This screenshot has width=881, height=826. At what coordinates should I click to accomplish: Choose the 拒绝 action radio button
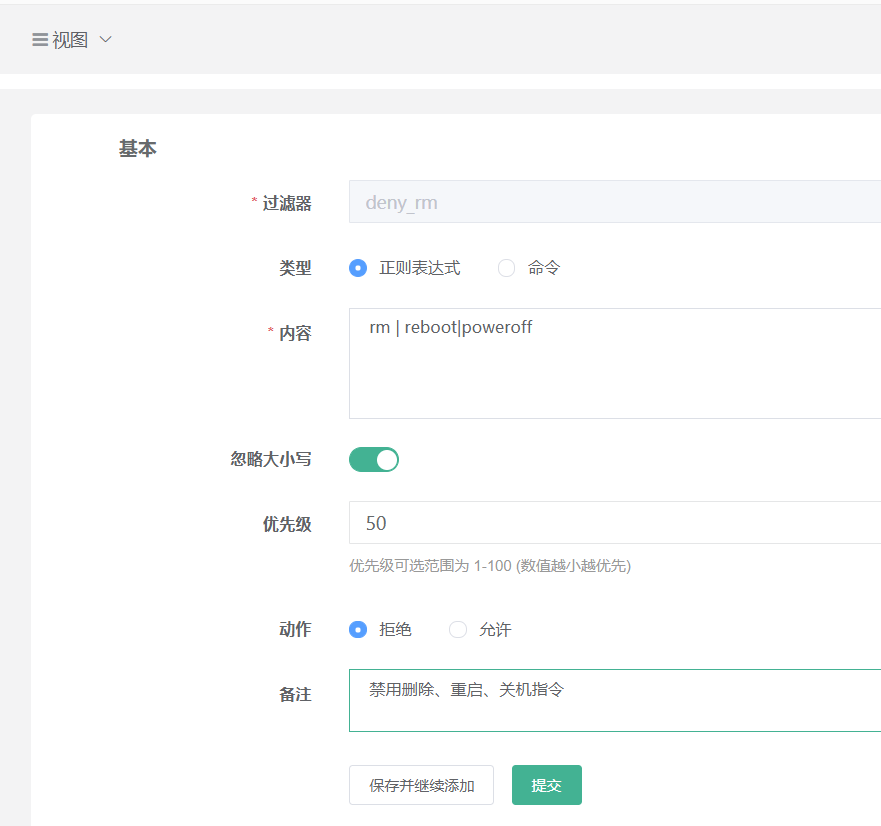coord(358,629)
